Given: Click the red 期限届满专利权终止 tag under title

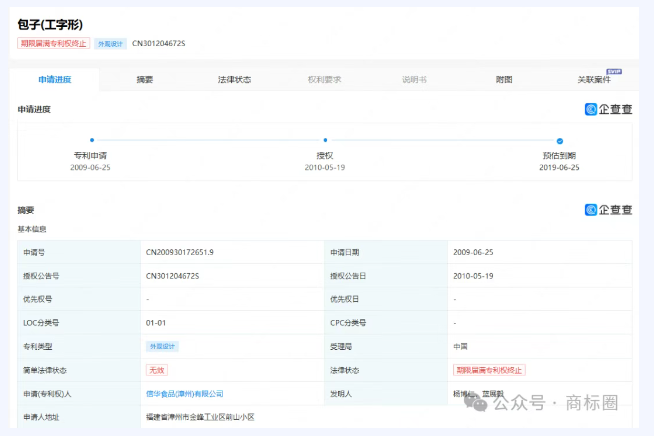Looking at the screenshot, I should 53,44.
